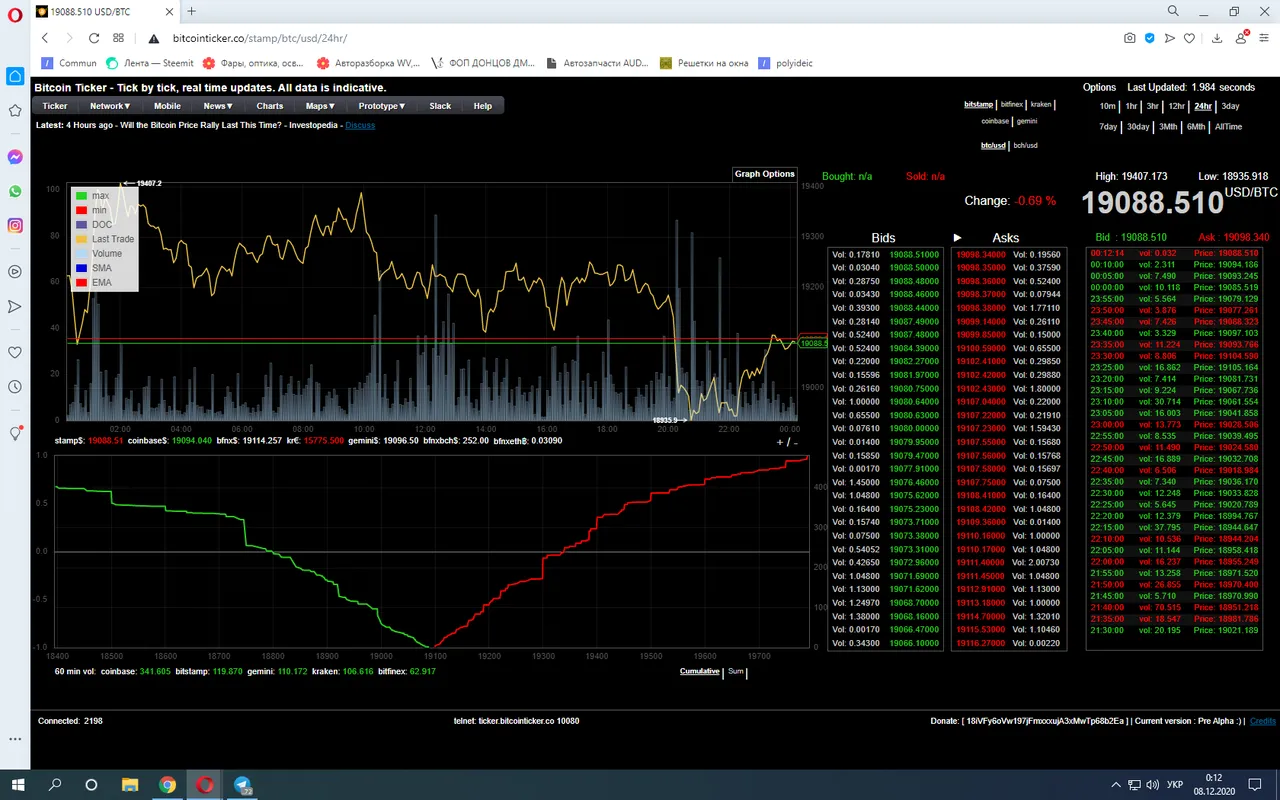Open the Charts menu item
This screenshot has width=1280, height=800.
[x=270, y=106]
